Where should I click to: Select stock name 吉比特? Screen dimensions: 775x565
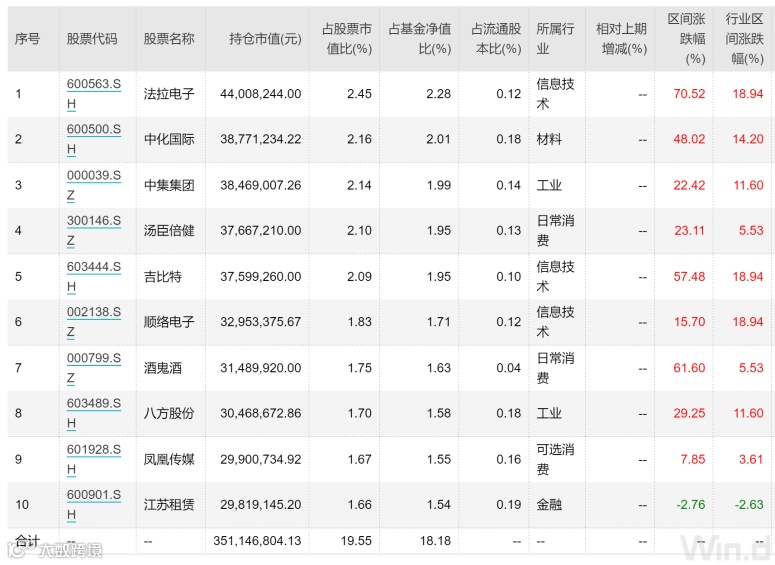[x=163, y=277]
